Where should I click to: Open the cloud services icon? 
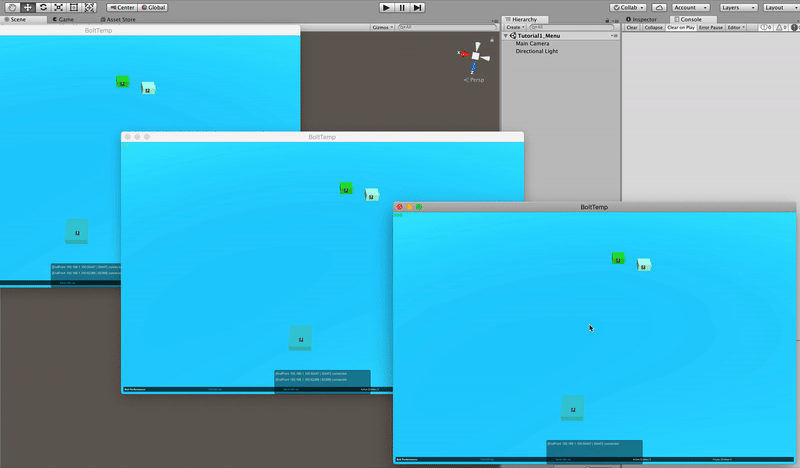click(x=659, y=7)
